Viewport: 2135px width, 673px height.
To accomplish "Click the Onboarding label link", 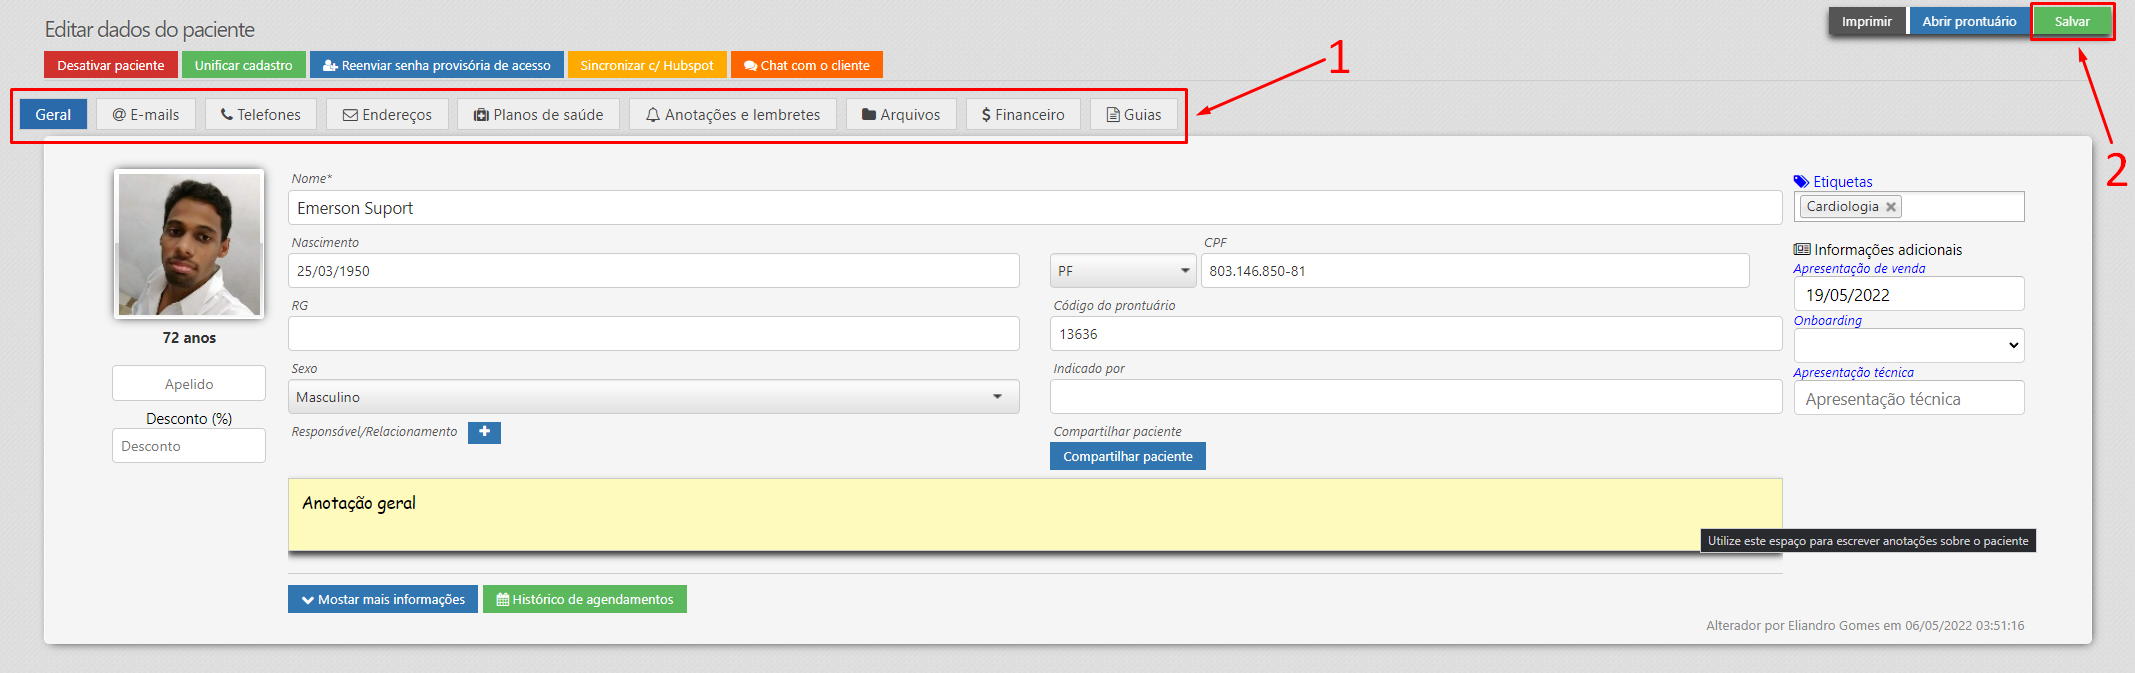I will point(1828,321).
